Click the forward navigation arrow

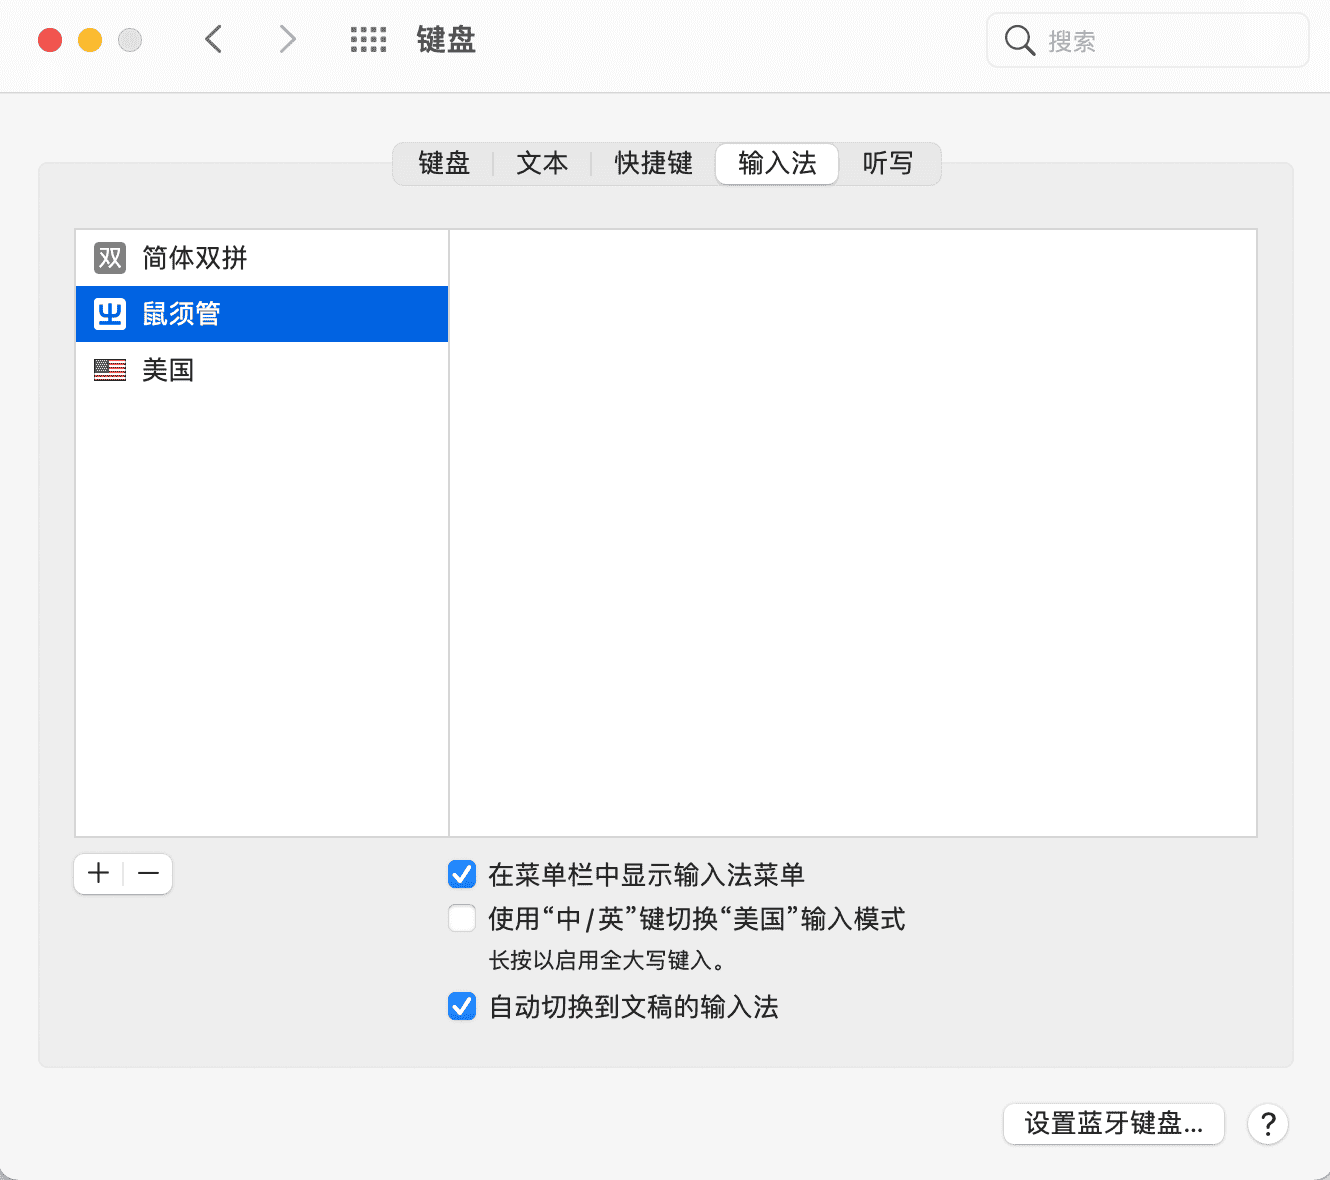pyautogui.click(x=287, y=40)
